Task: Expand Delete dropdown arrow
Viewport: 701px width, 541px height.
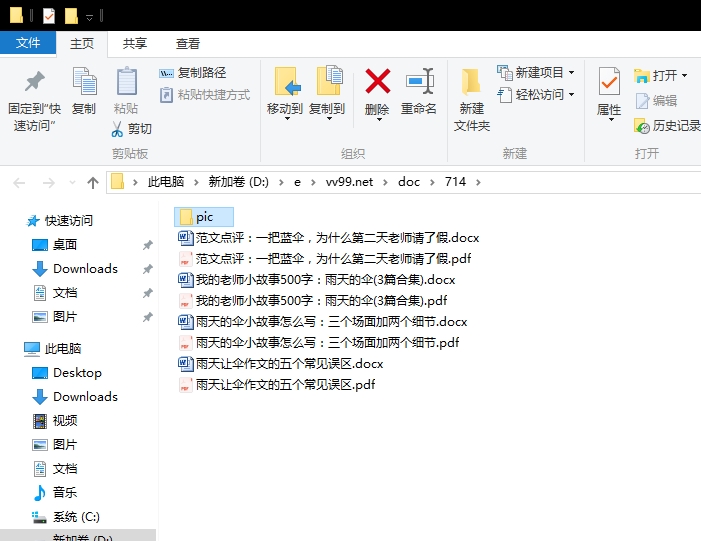Action: tap(379, 120)
